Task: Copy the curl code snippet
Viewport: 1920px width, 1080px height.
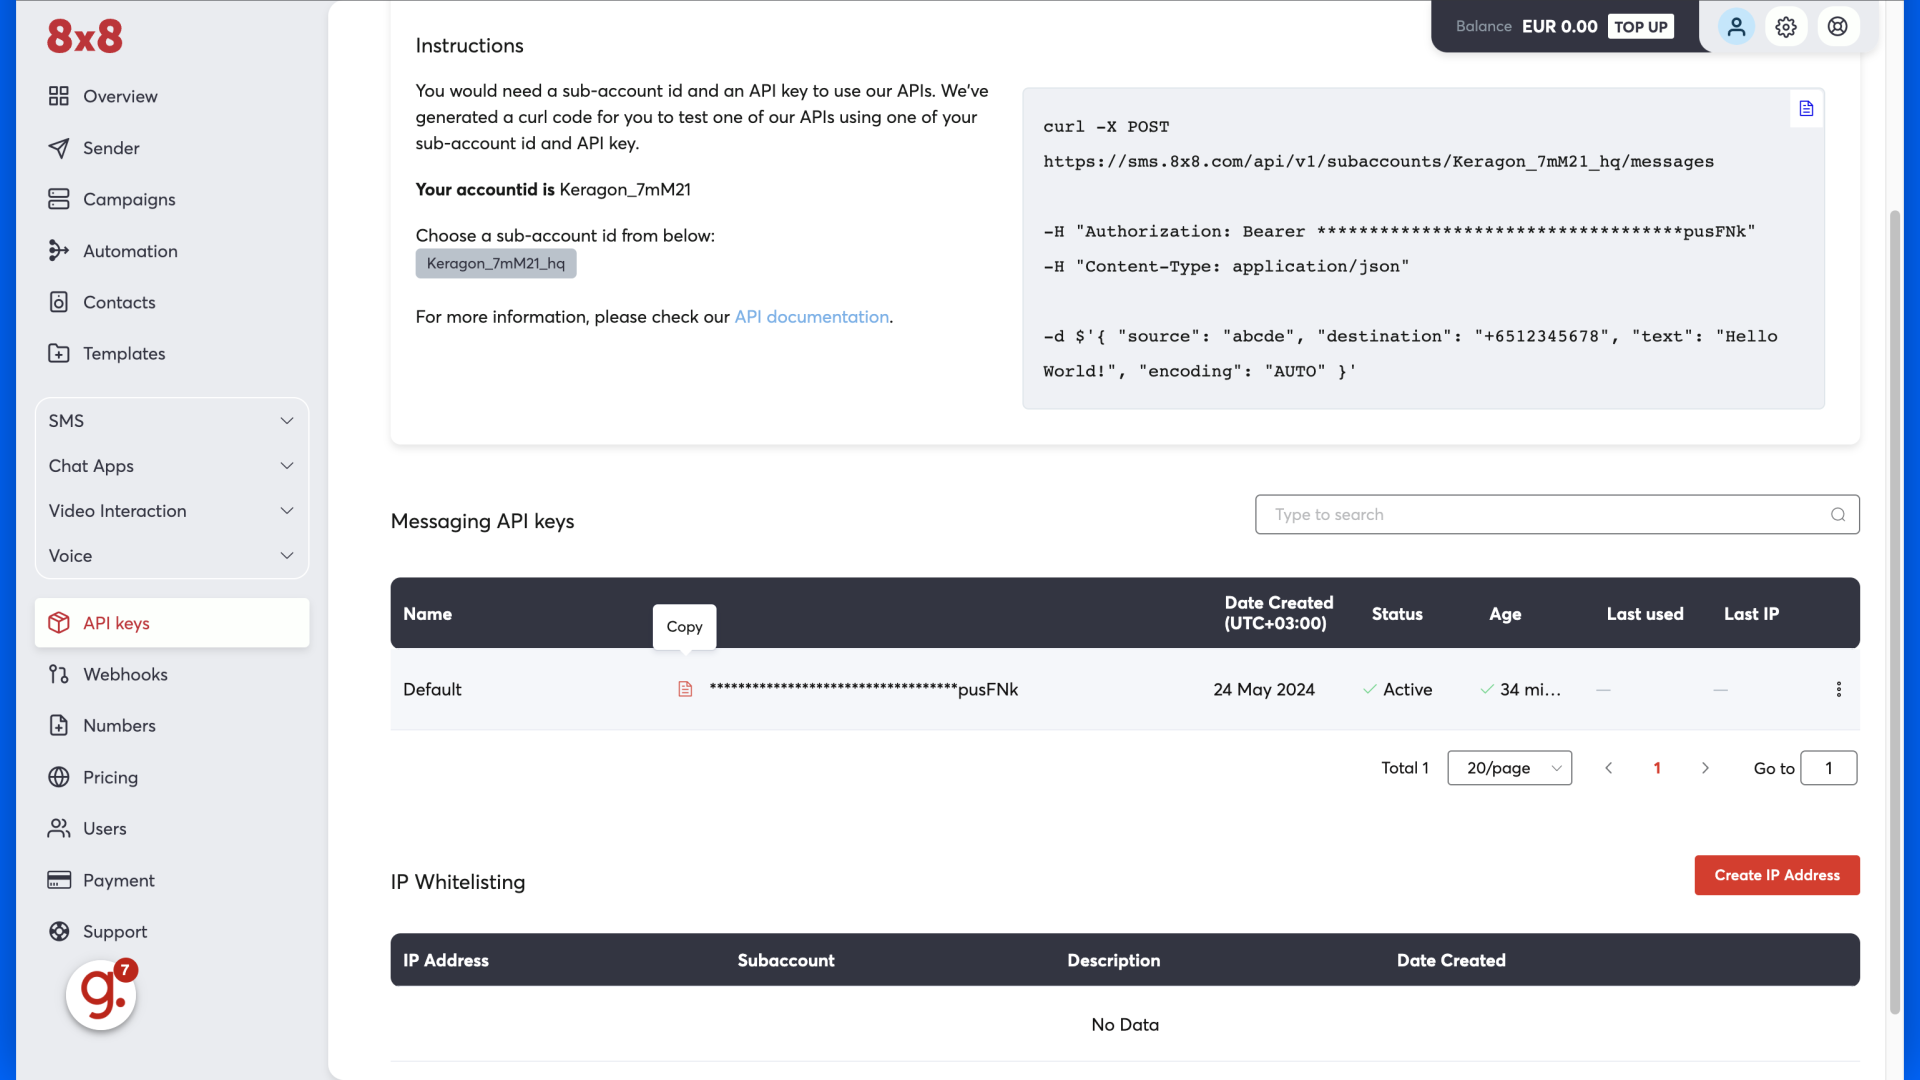Action: pos(1806,108)
